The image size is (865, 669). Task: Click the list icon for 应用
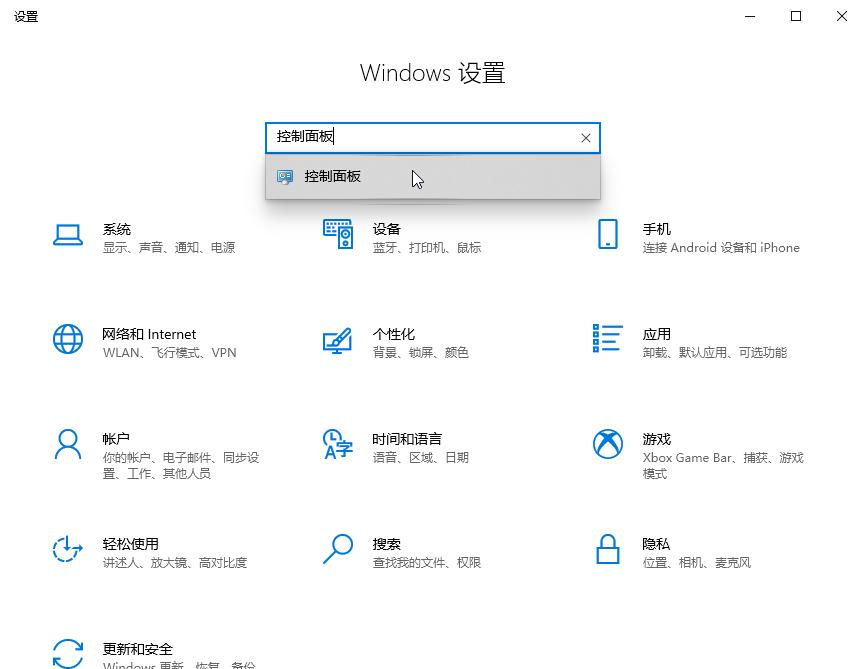click(x=608, y=338)
